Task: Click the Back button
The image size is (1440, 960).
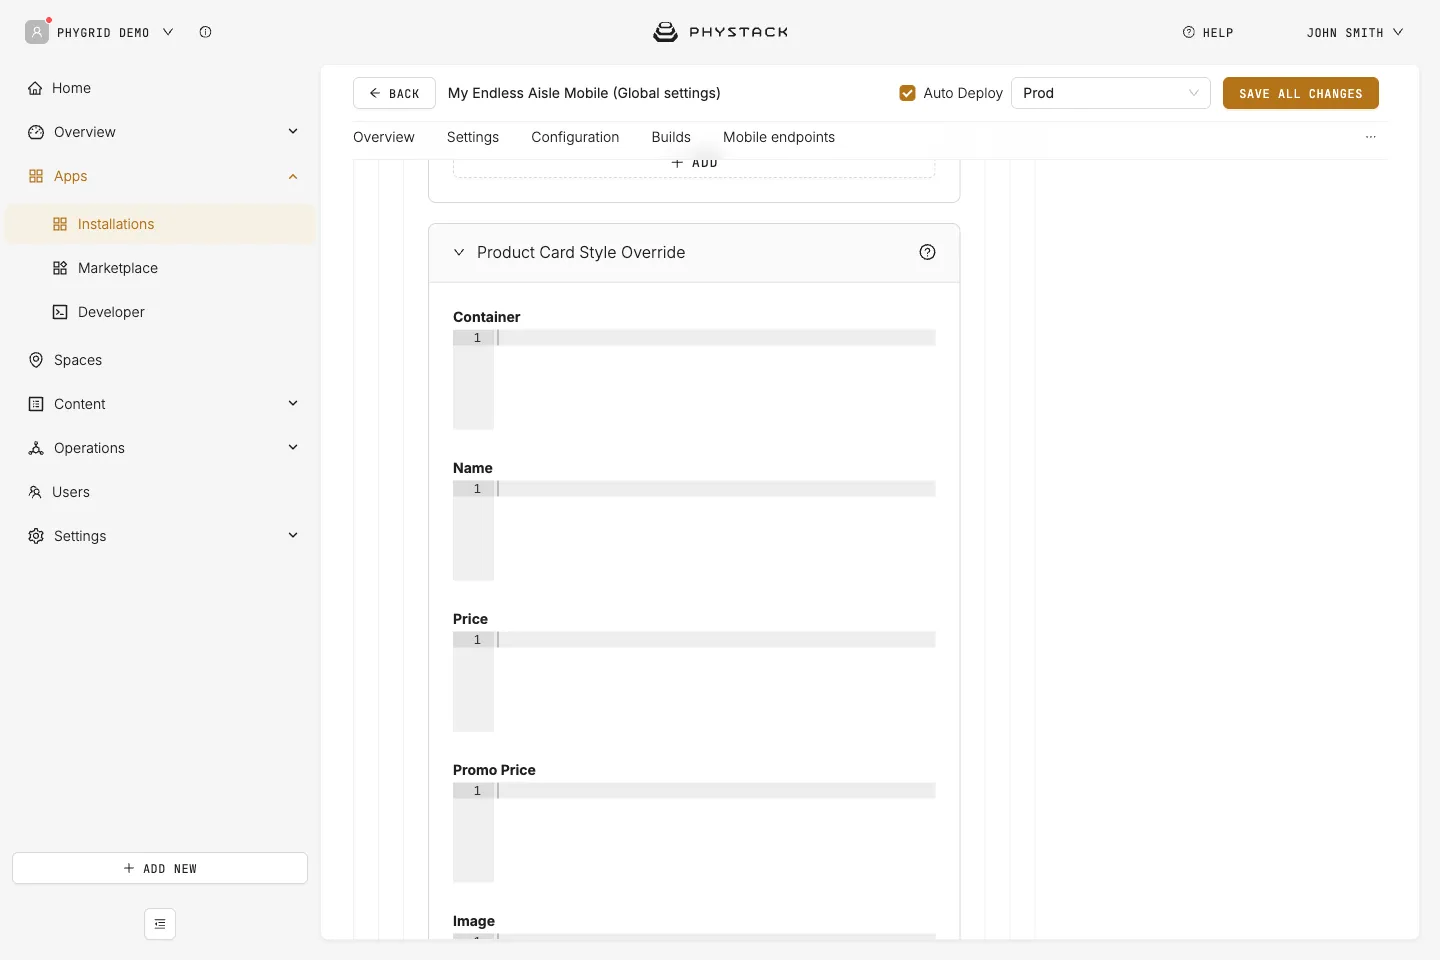Action: (394, 93)
